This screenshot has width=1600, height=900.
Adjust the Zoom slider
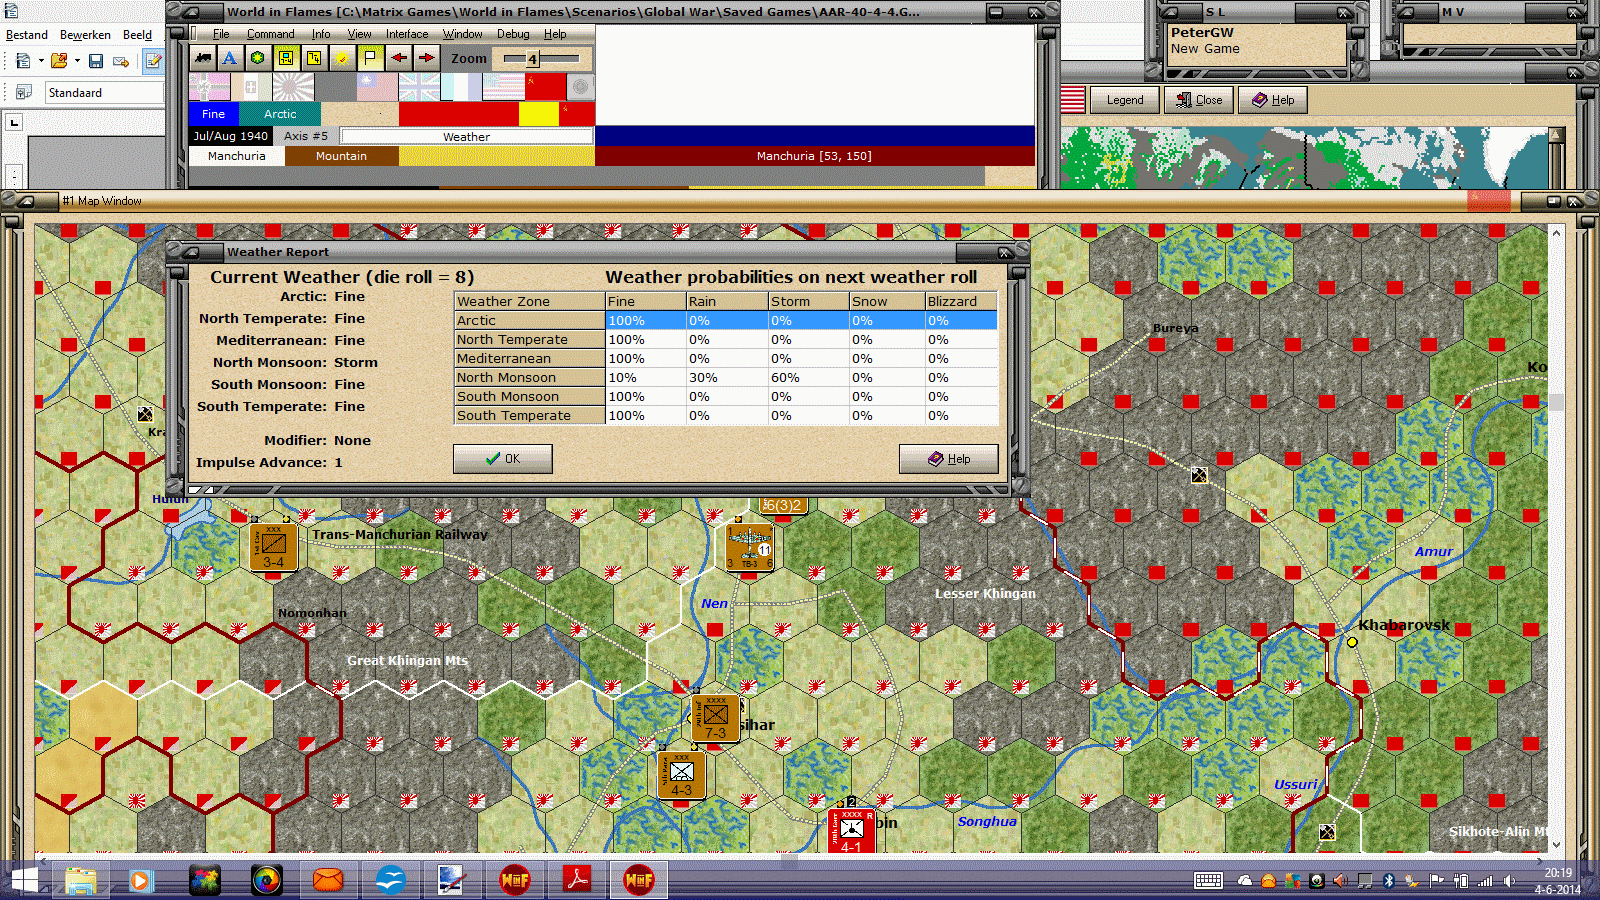coord(541,59)
